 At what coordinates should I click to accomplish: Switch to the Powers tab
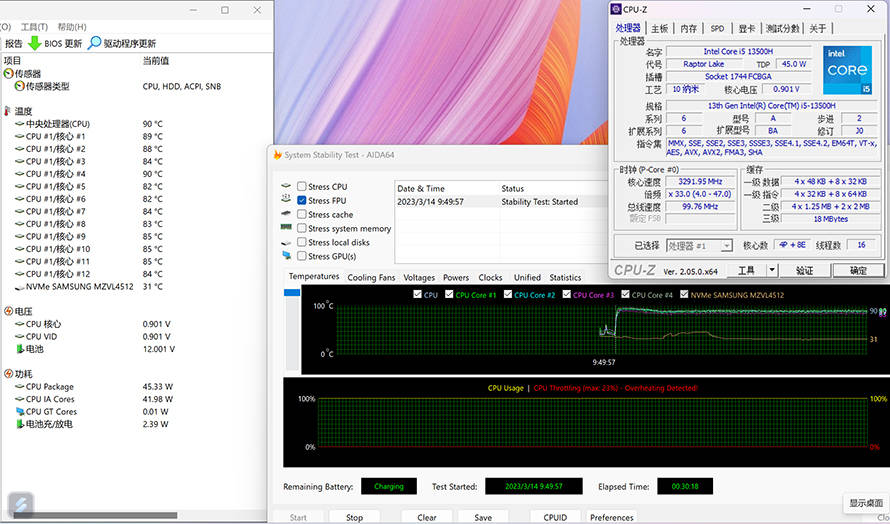tap(456, 278)
